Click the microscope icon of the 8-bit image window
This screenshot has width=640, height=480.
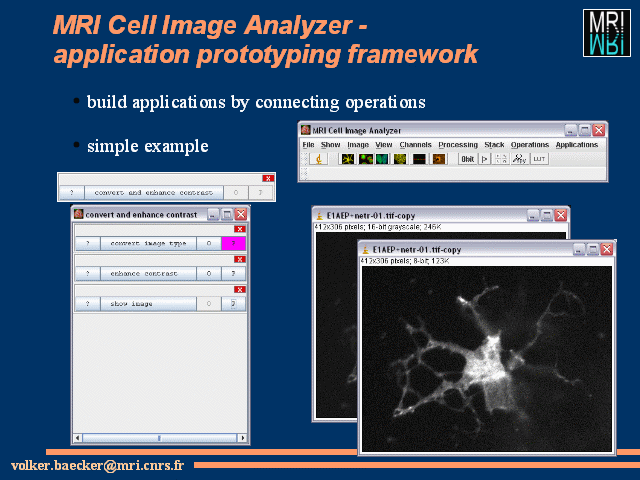point(366,249)
